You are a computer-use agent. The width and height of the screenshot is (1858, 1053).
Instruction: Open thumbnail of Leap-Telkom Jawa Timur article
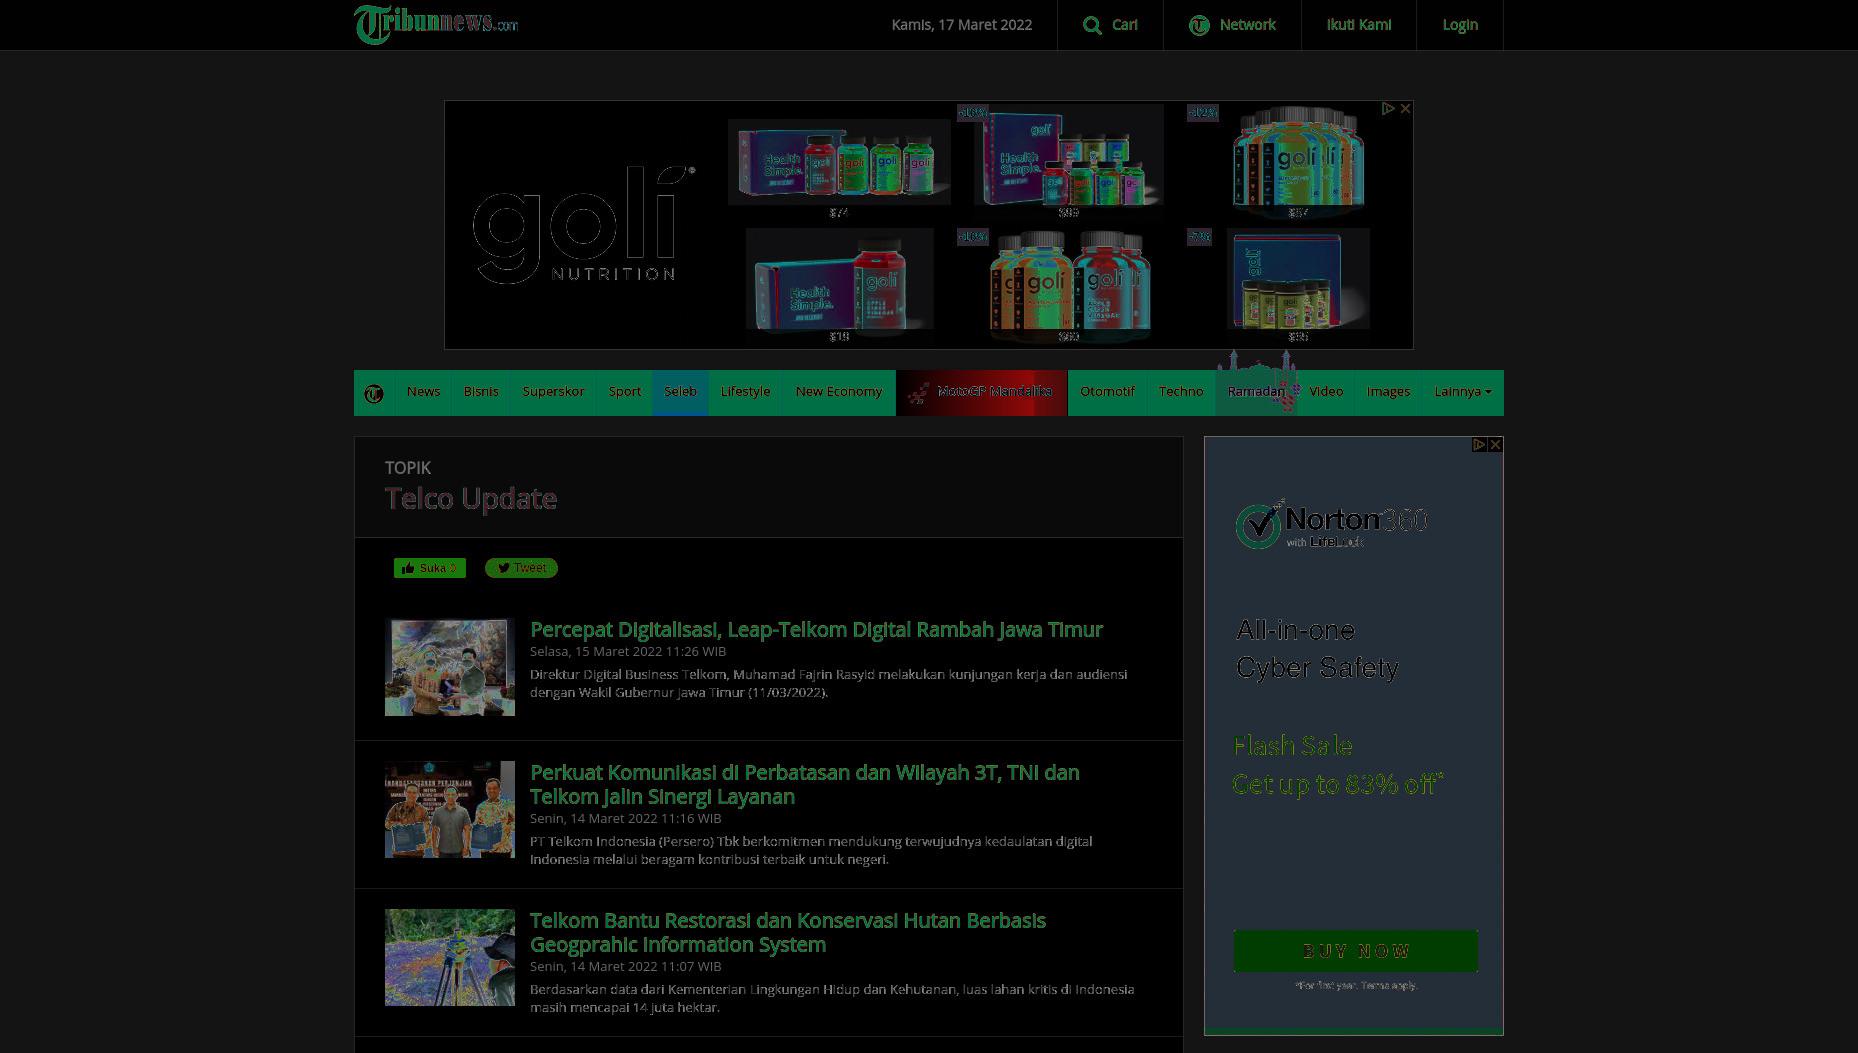click(x=450, y=667)
